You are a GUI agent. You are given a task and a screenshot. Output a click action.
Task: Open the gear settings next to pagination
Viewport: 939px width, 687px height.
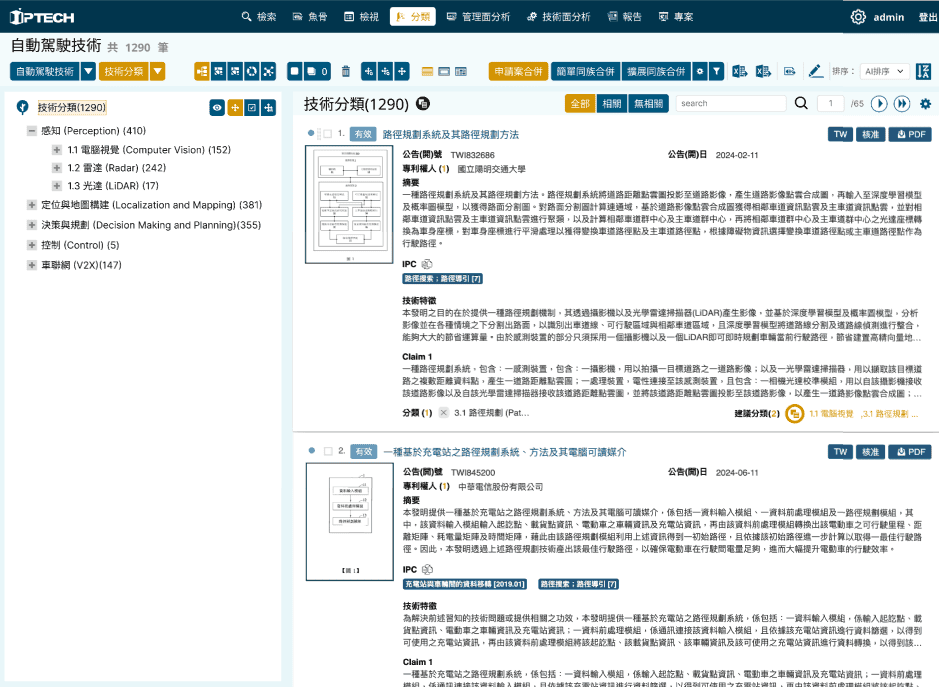(x=925, y=103)
